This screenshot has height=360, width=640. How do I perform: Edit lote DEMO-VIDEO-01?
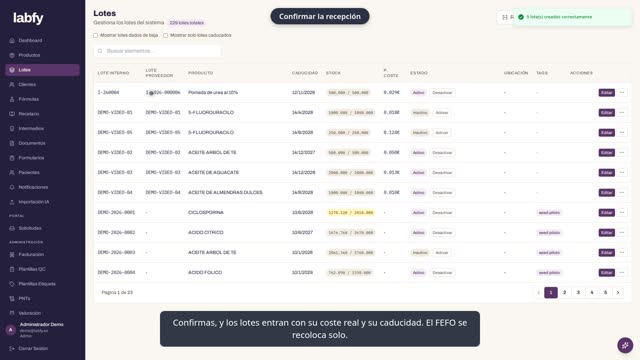[x=607, y=113]
